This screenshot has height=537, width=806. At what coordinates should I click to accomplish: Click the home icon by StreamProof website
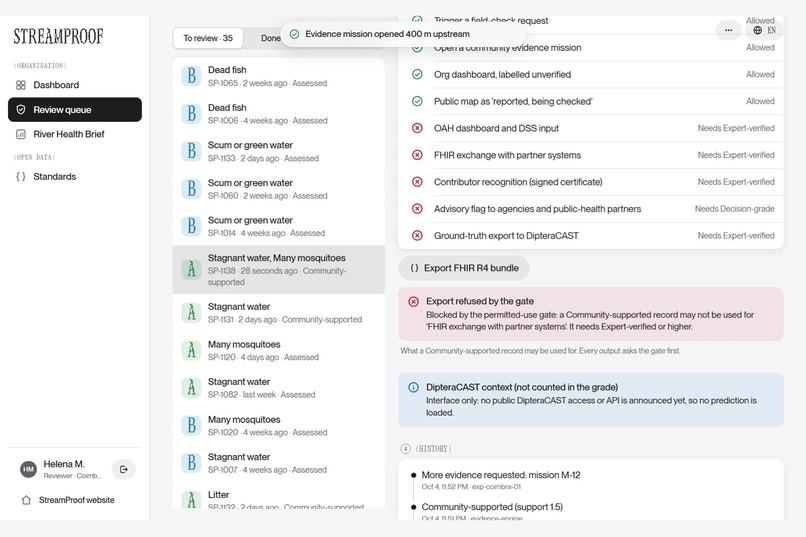[26, 500]
